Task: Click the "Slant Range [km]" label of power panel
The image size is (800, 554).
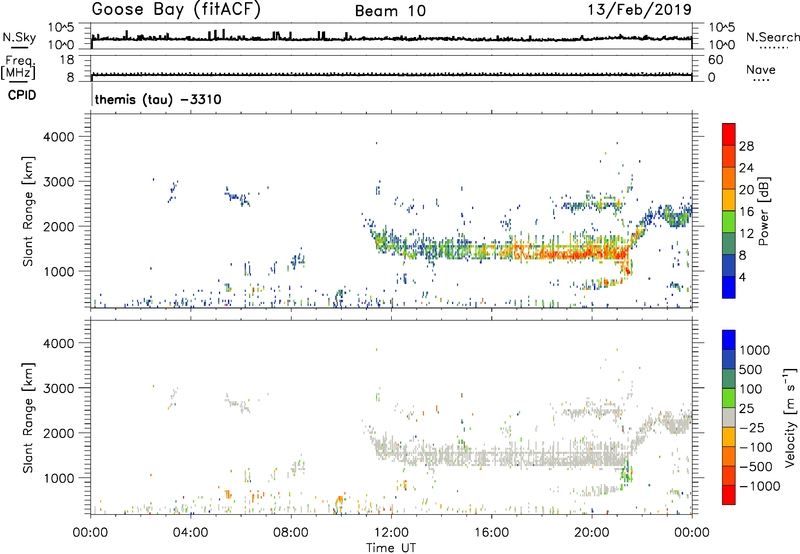Action: [x=28, y=211]
